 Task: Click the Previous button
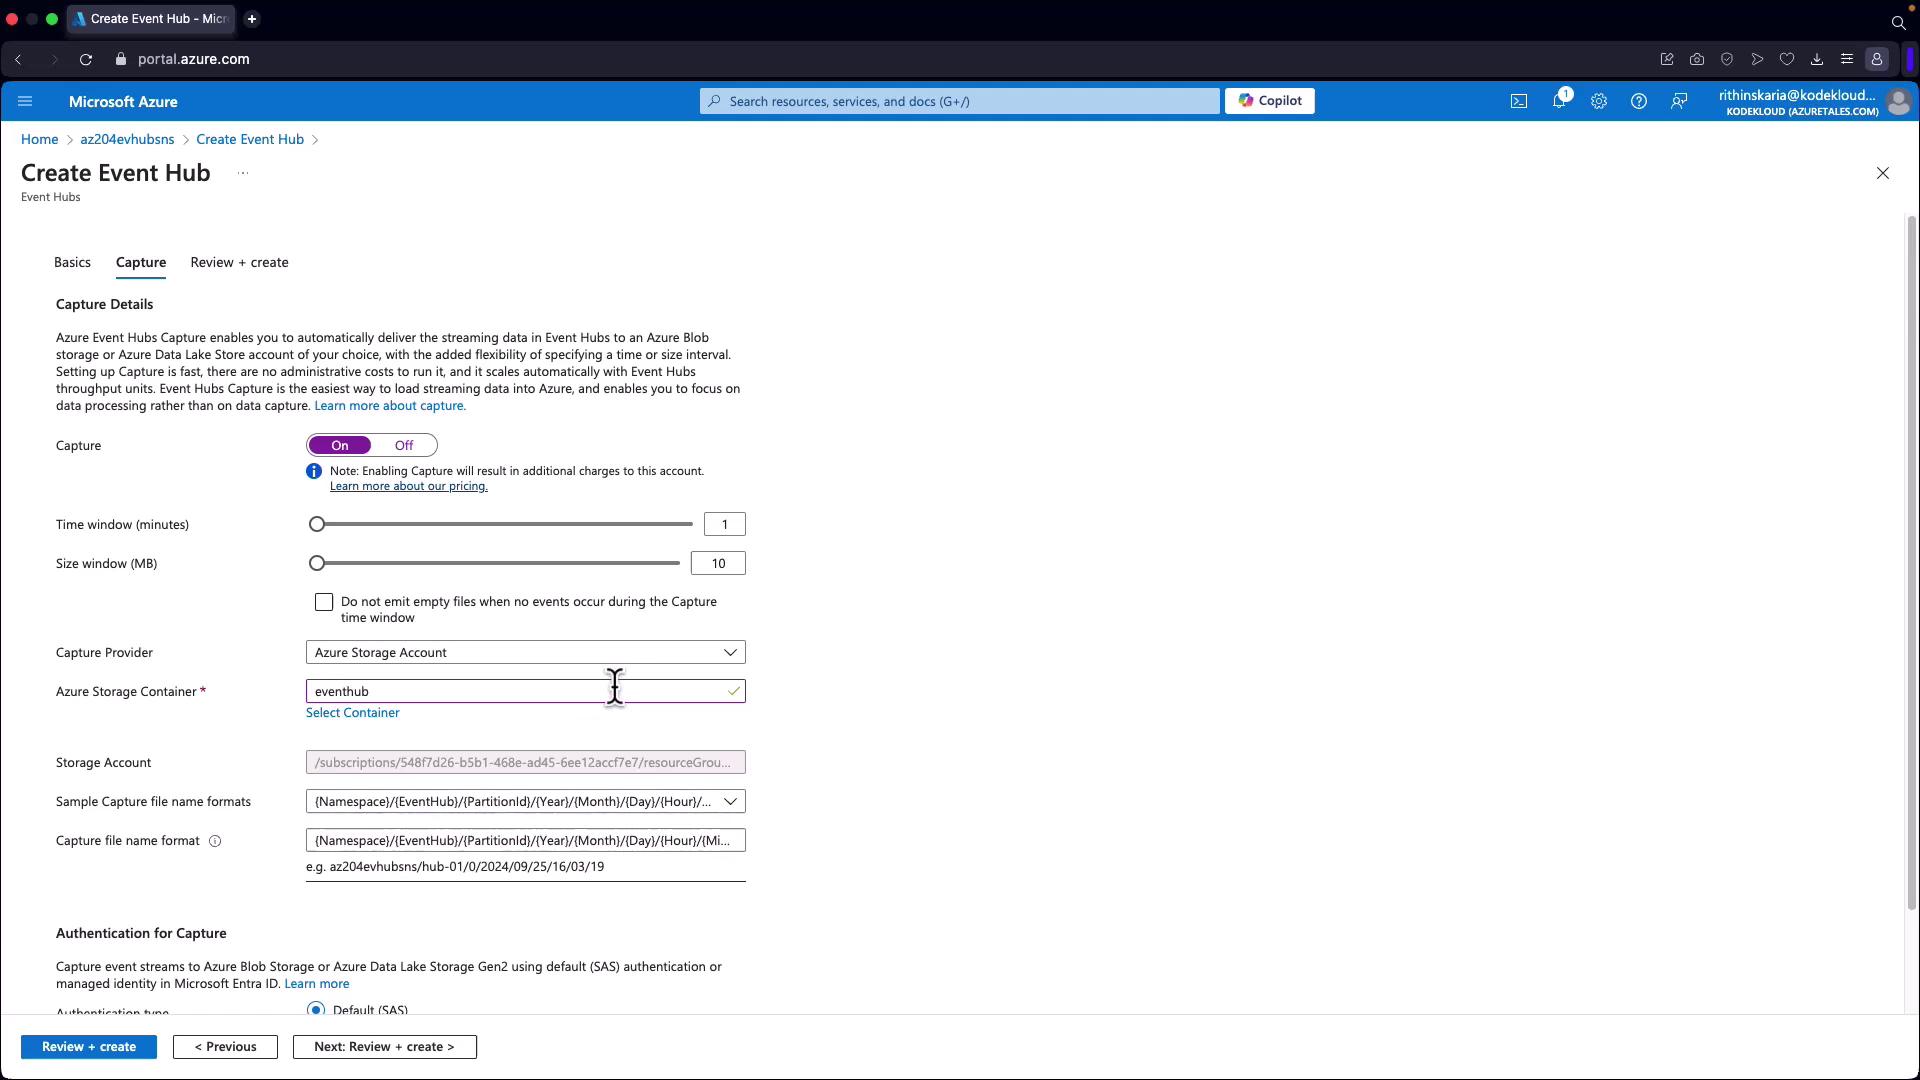click(x=225, y=1046)
